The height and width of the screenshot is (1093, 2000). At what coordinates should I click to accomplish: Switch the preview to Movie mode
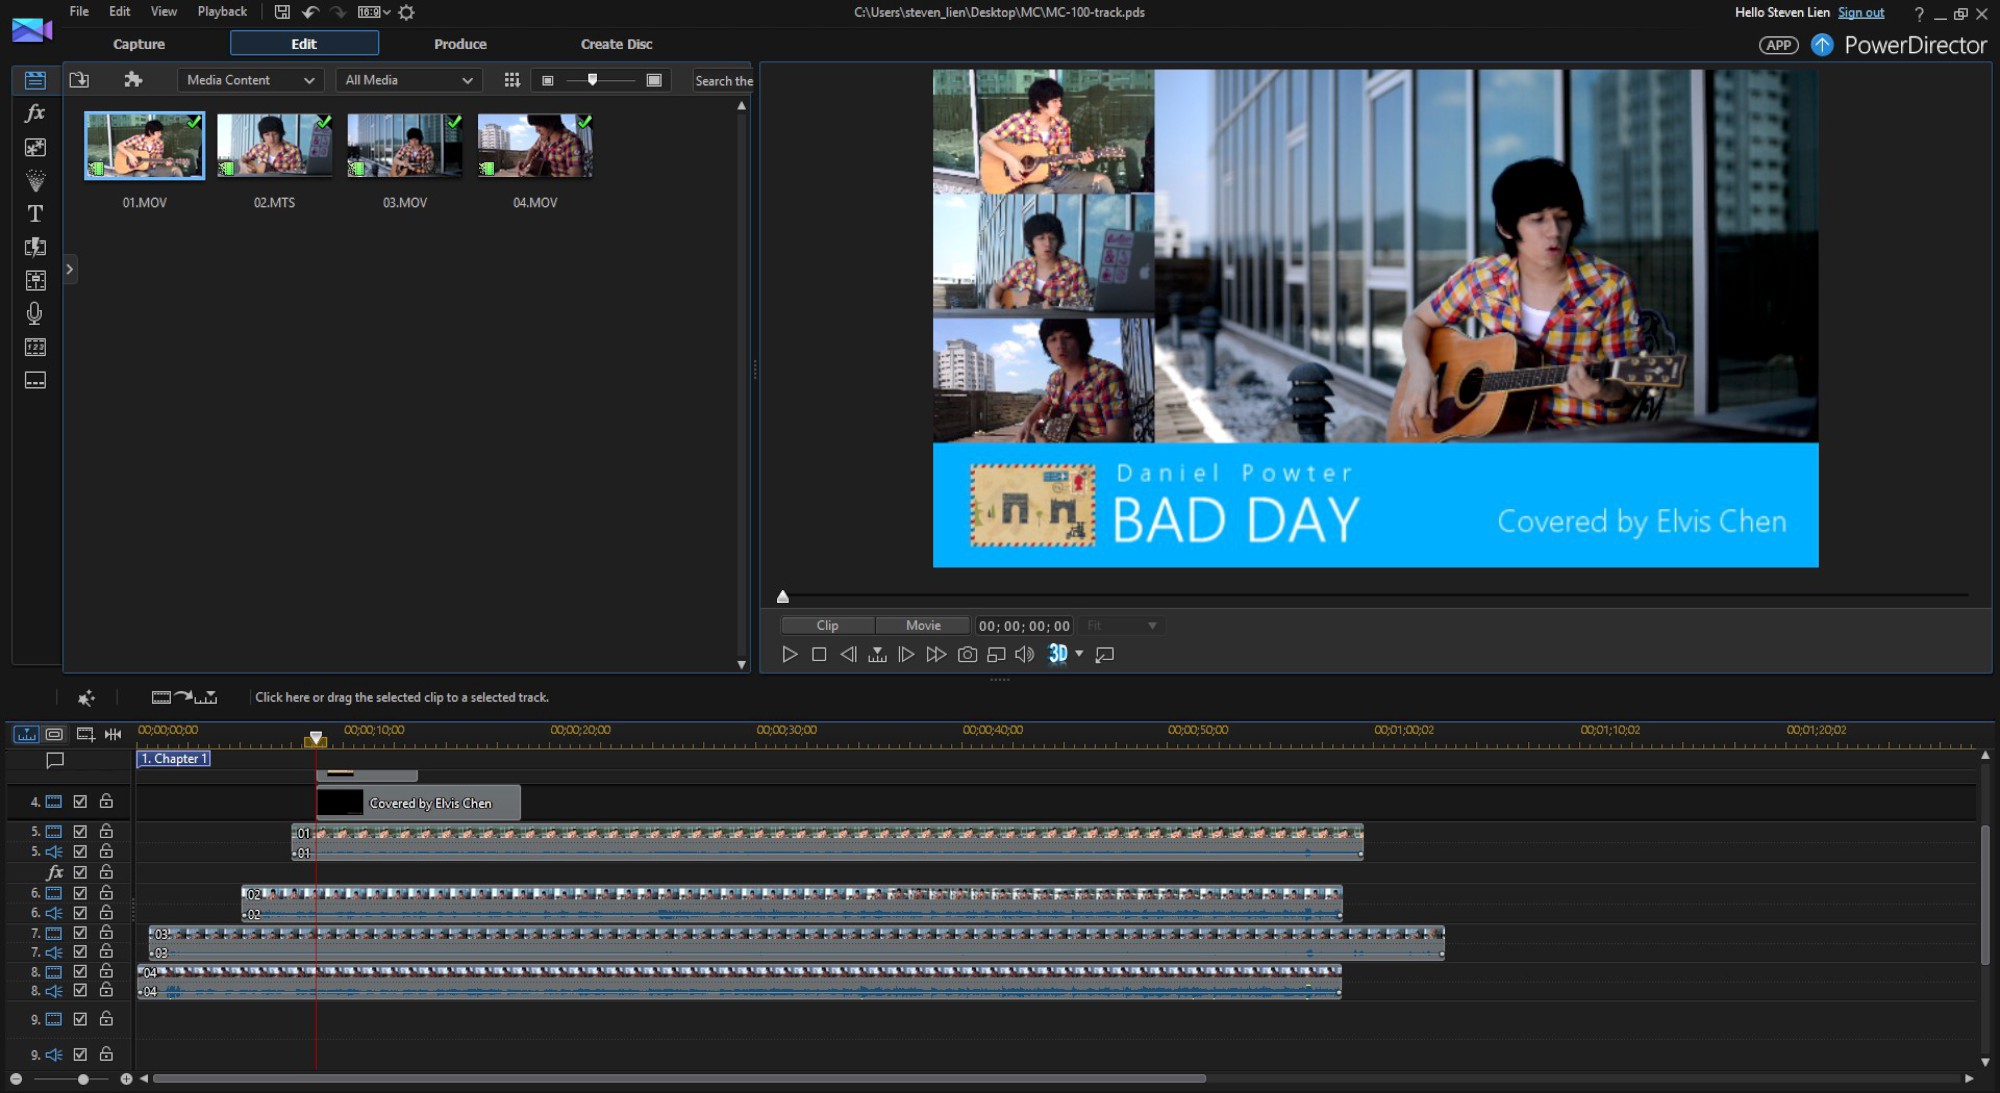pos(922,625)
